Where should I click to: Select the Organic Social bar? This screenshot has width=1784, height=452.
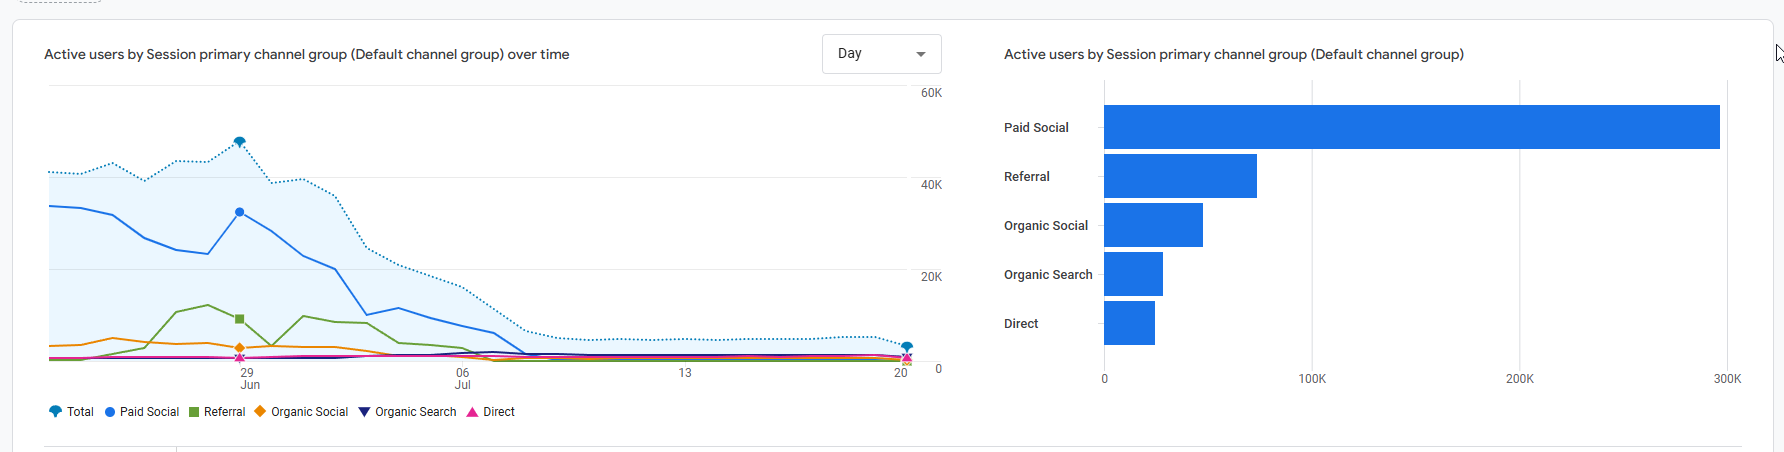1153,225
